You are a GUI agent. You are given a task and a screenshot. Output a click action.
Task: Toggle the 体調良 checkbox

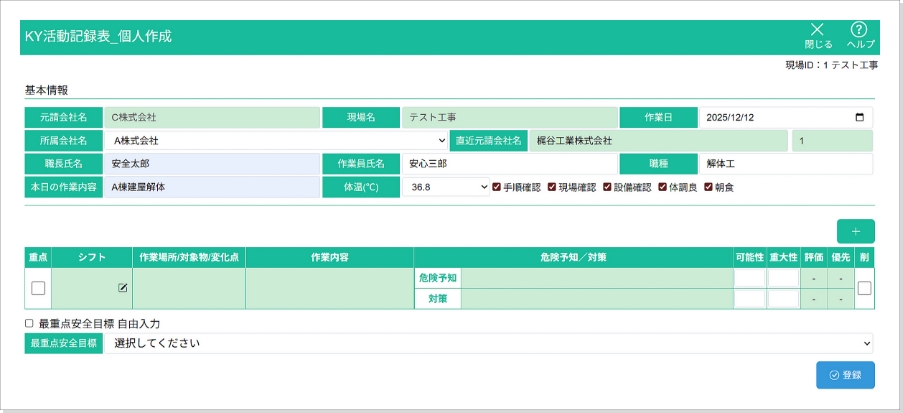[661, 187]
